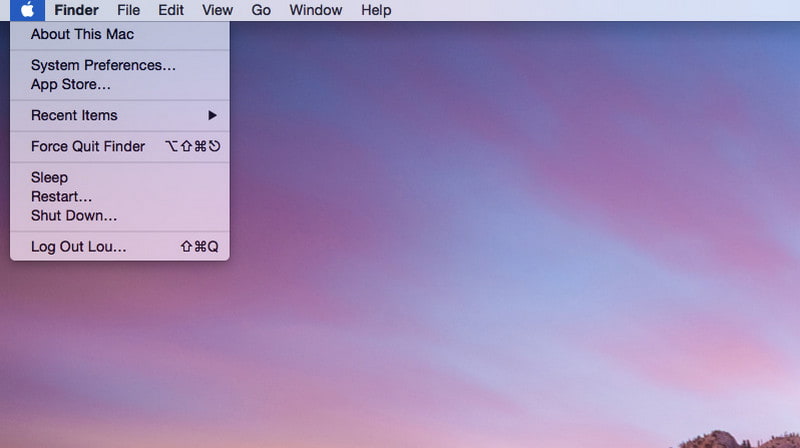Select the Recent Items label

[x=74, y=115]
